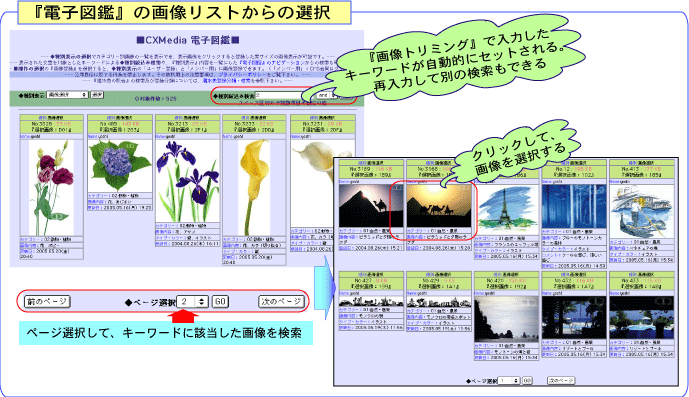Open the and/or search condition dropdown
This screenshot has height=397, width=689.
(326, 95)
